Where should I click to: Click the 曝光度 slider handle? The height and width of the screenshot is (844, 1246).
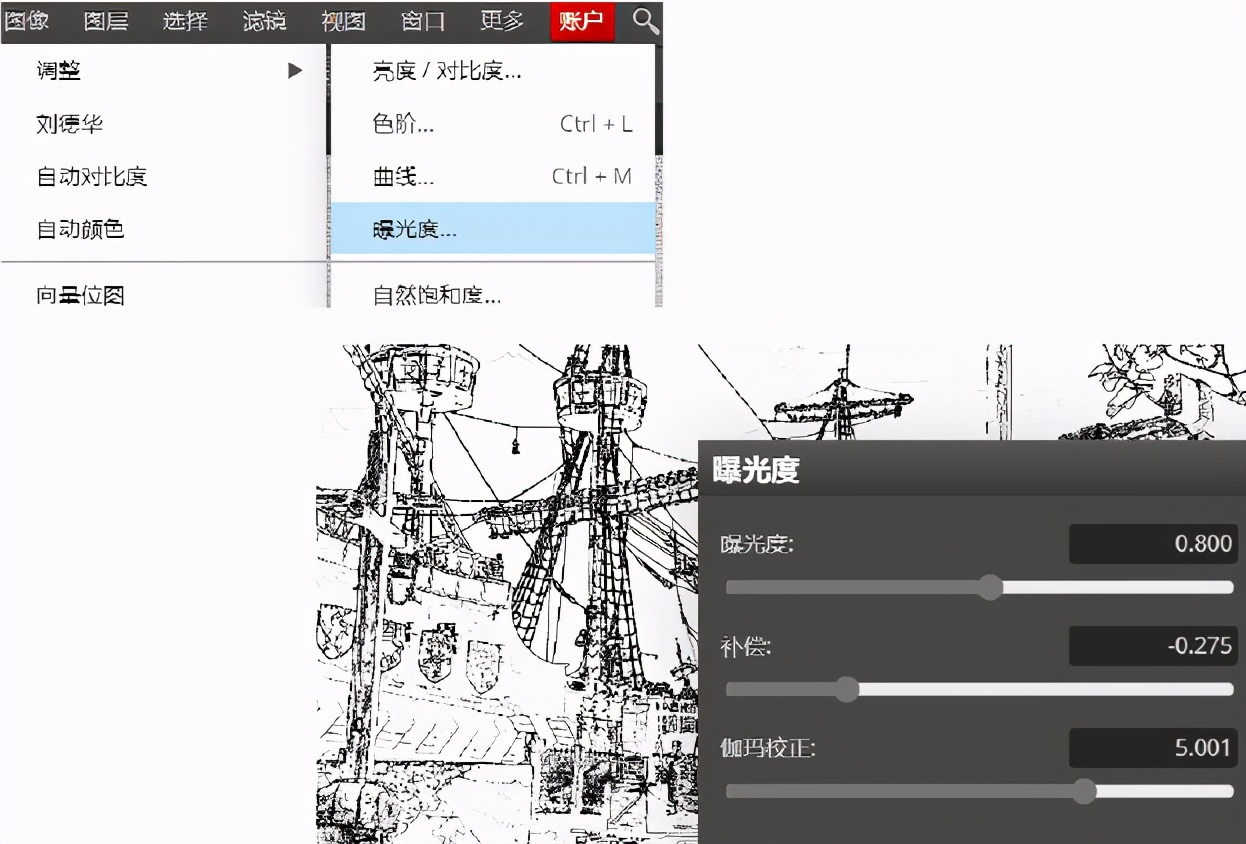990,587
